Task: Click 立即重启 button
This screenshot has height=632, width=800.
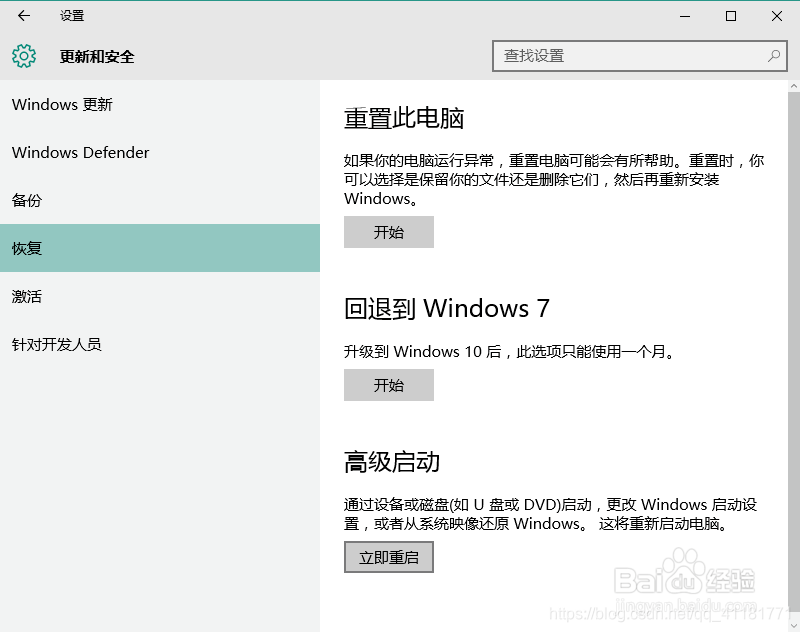Action: click(x=389, y=557)
